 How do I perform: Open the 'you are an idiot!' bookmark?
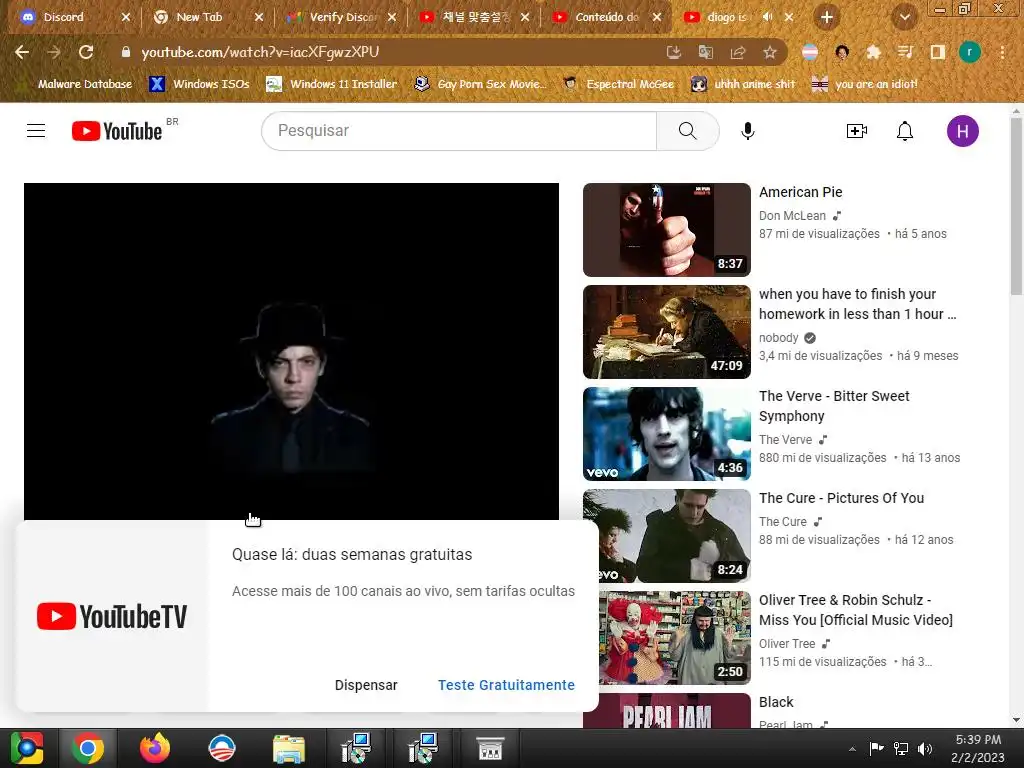tap(865, 84)
